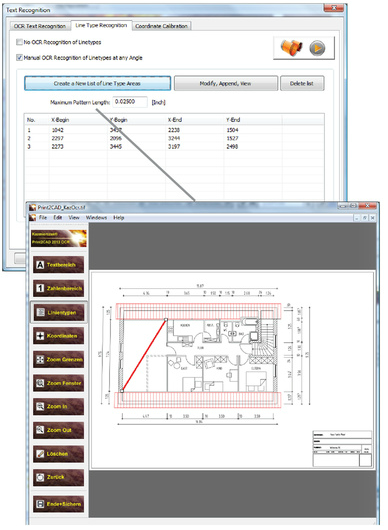Screen dimensions: 388x530
Task: Toggle Manual OCR Recognition of Linetypes checkbox
Action: coord(19,58)
